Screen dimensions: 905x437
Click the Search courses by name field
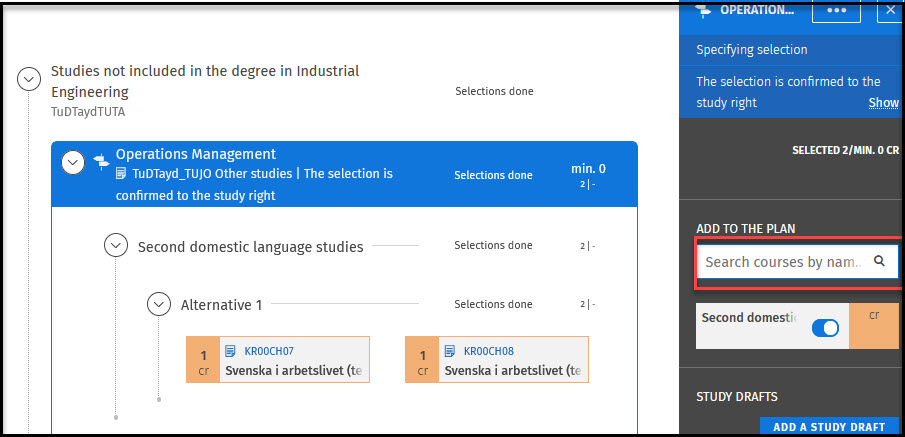click(783, 262)
